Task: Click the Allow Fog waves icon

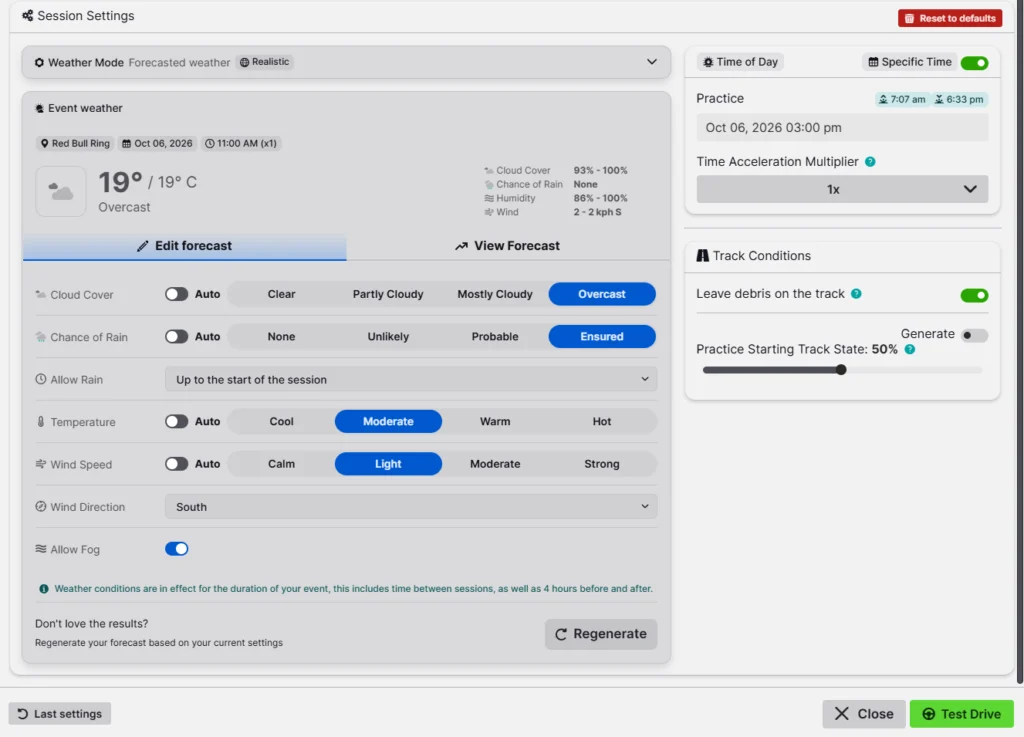Action: pos(40,549)
